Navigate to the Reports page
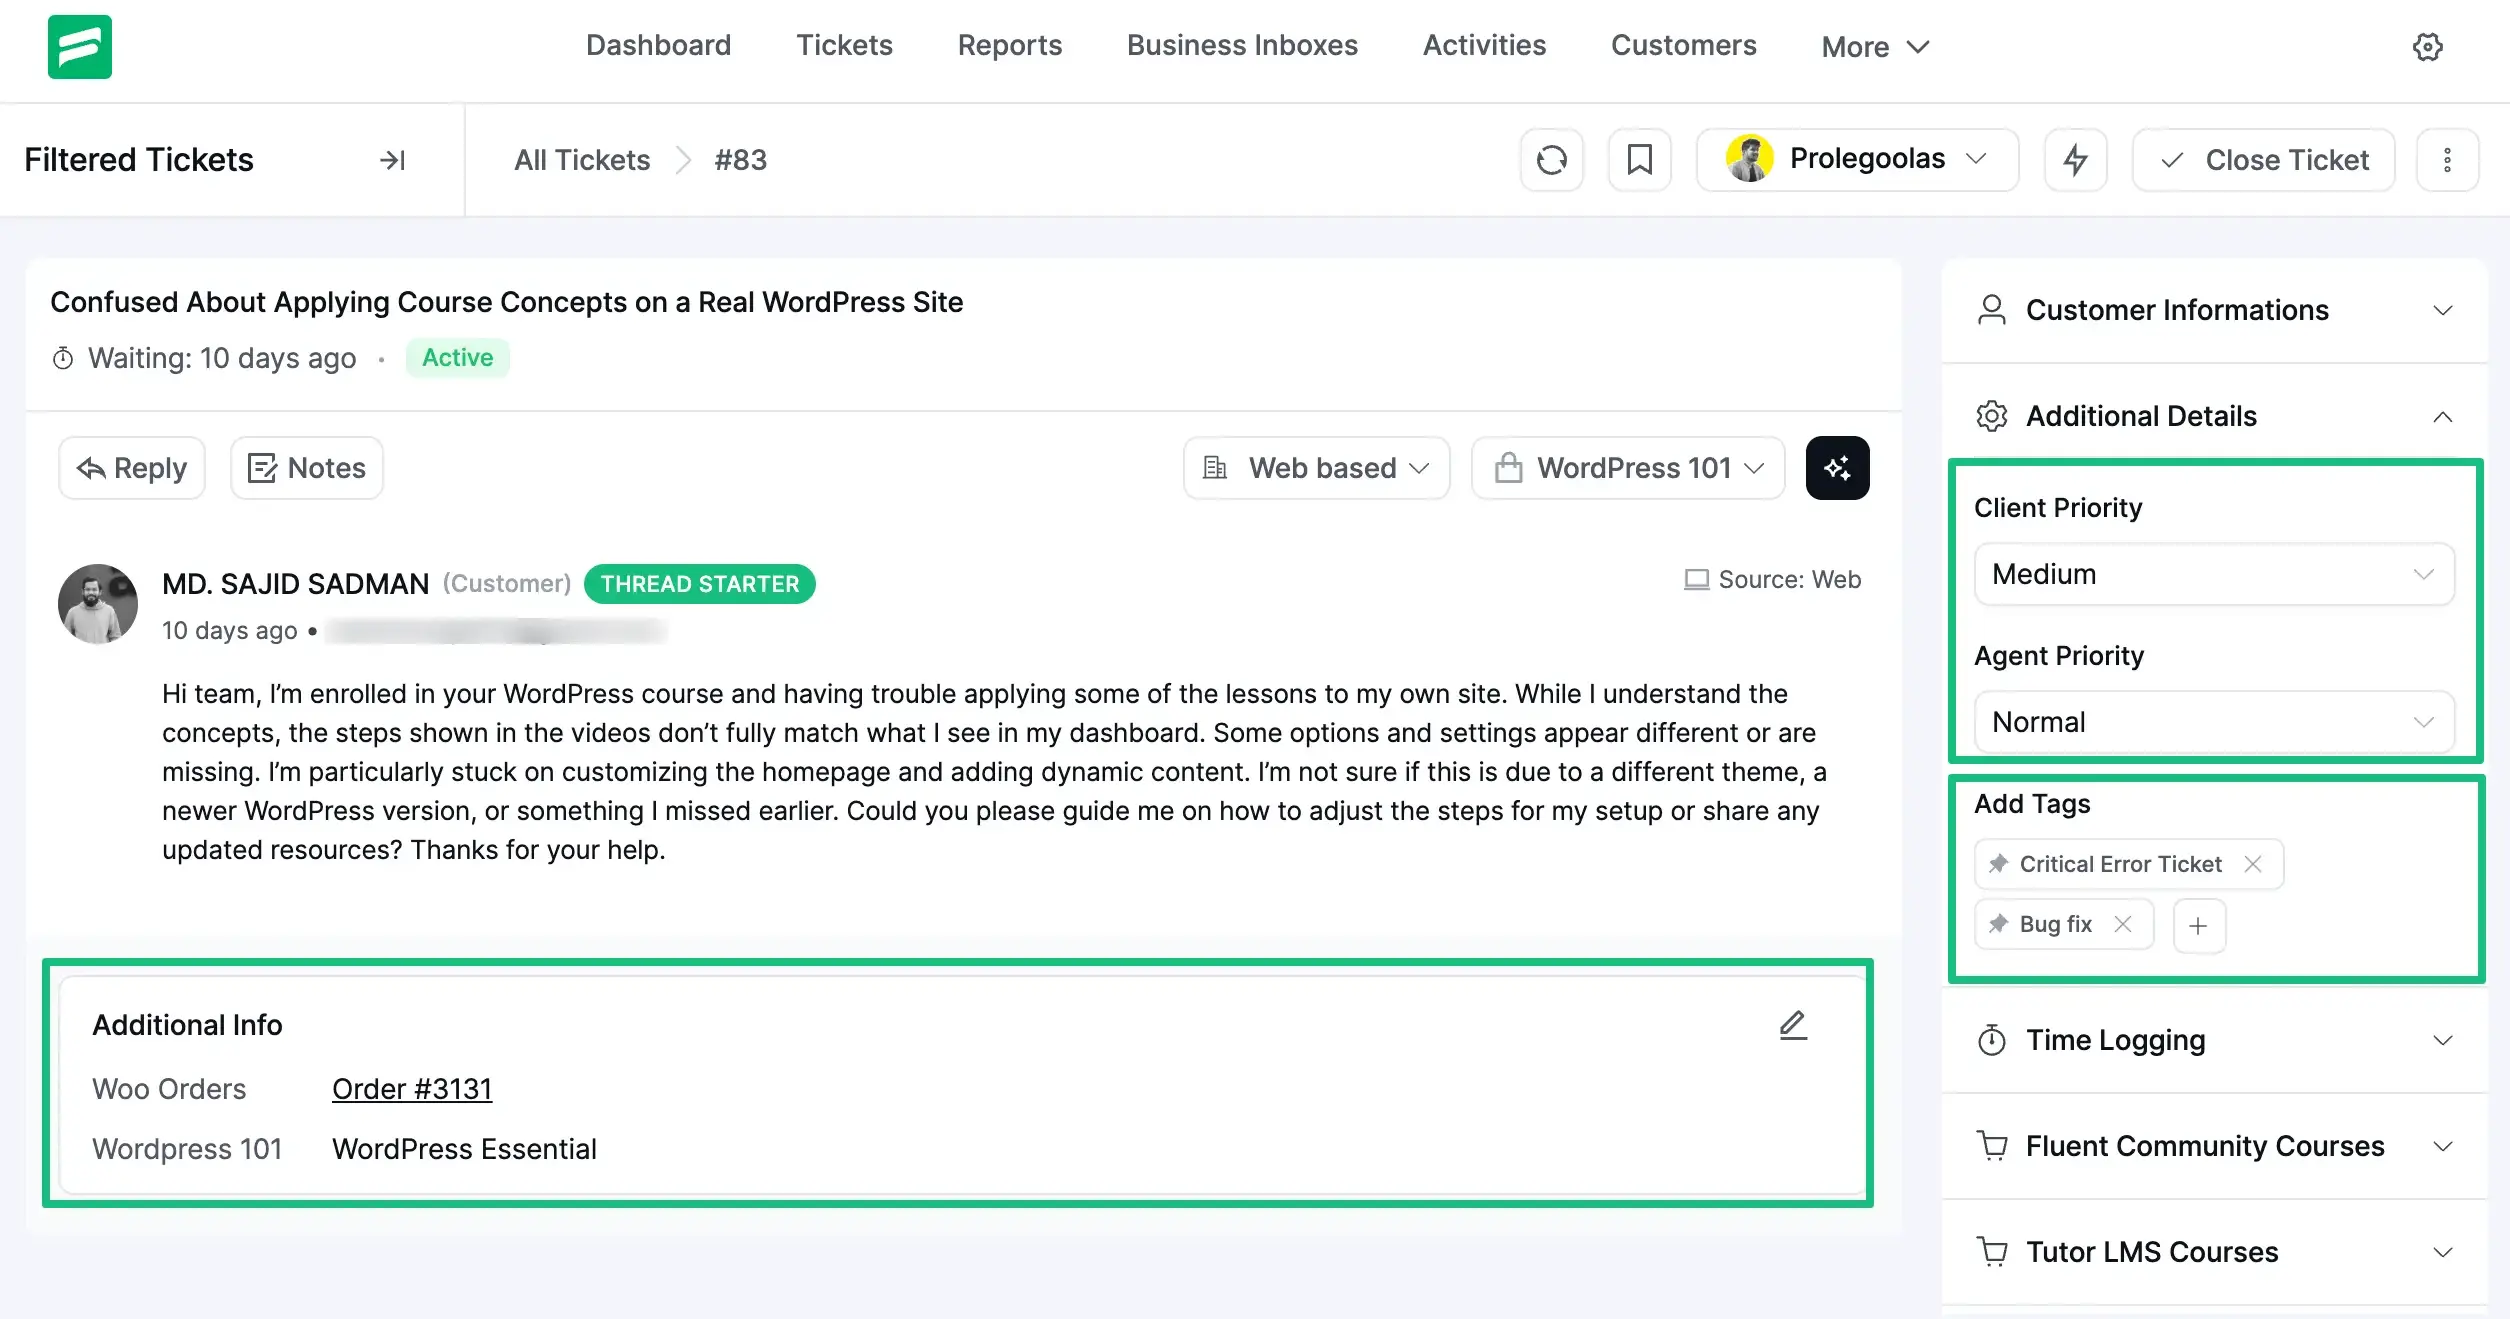This screenshot has height=1319, width=2510. click(1009, 45)
